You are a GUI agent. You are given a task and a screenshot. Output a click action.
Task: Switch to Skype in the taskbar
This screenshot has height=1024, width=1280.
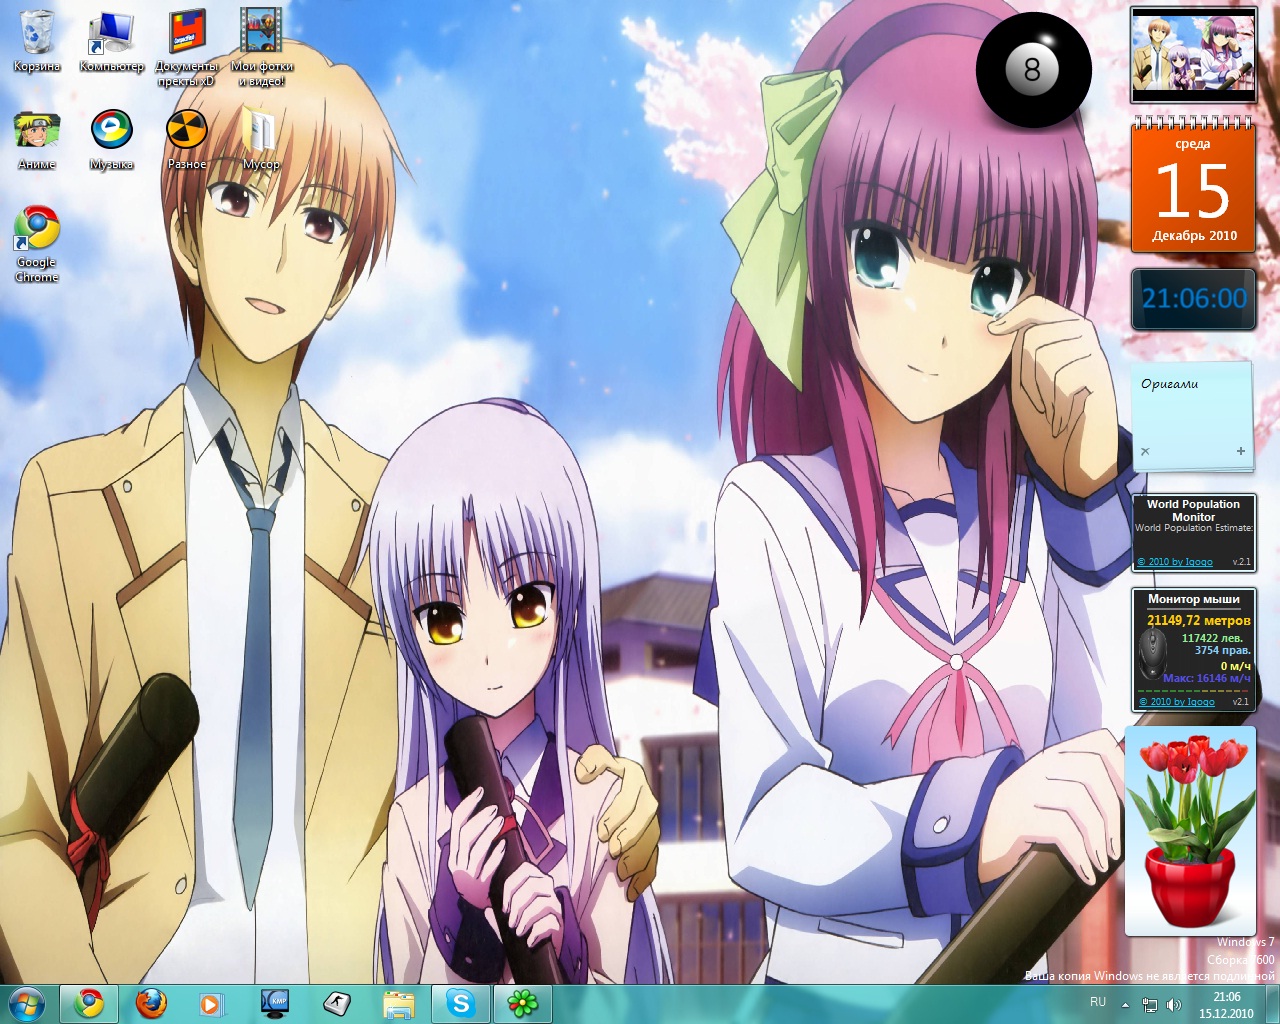coord(461,1004)
